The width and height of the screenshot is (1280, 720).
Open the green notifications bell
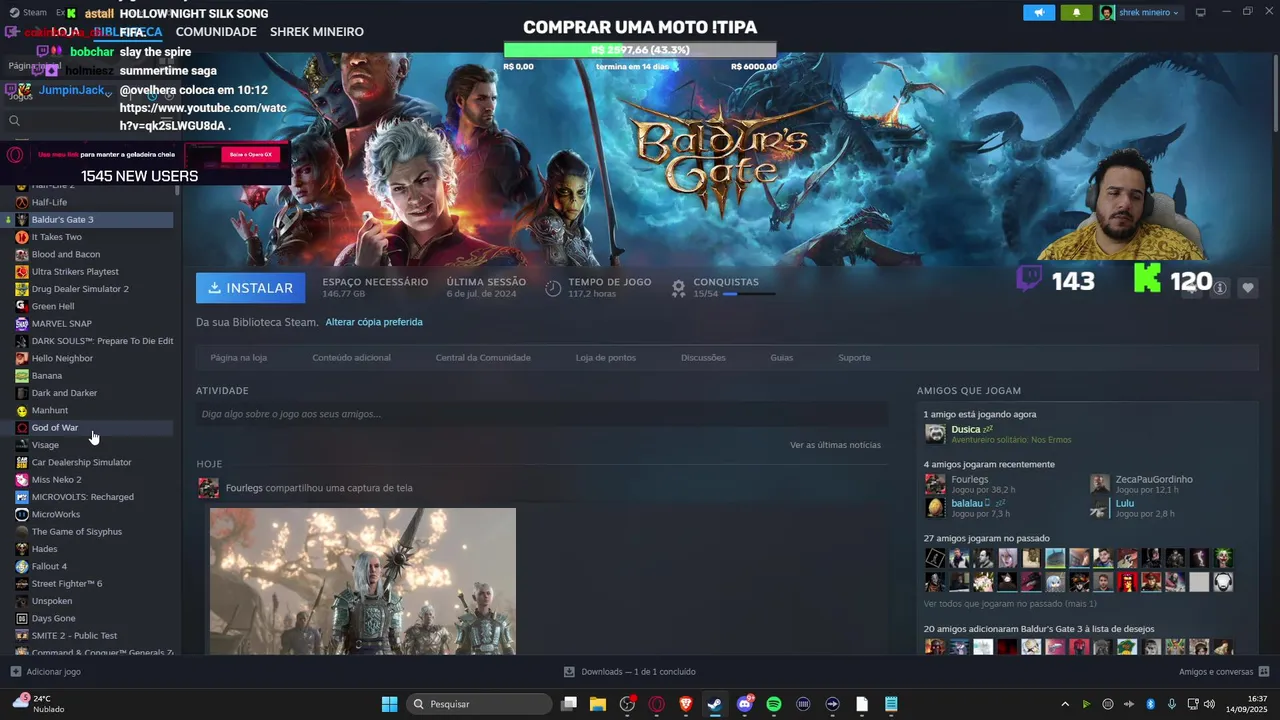[1076, 12]
